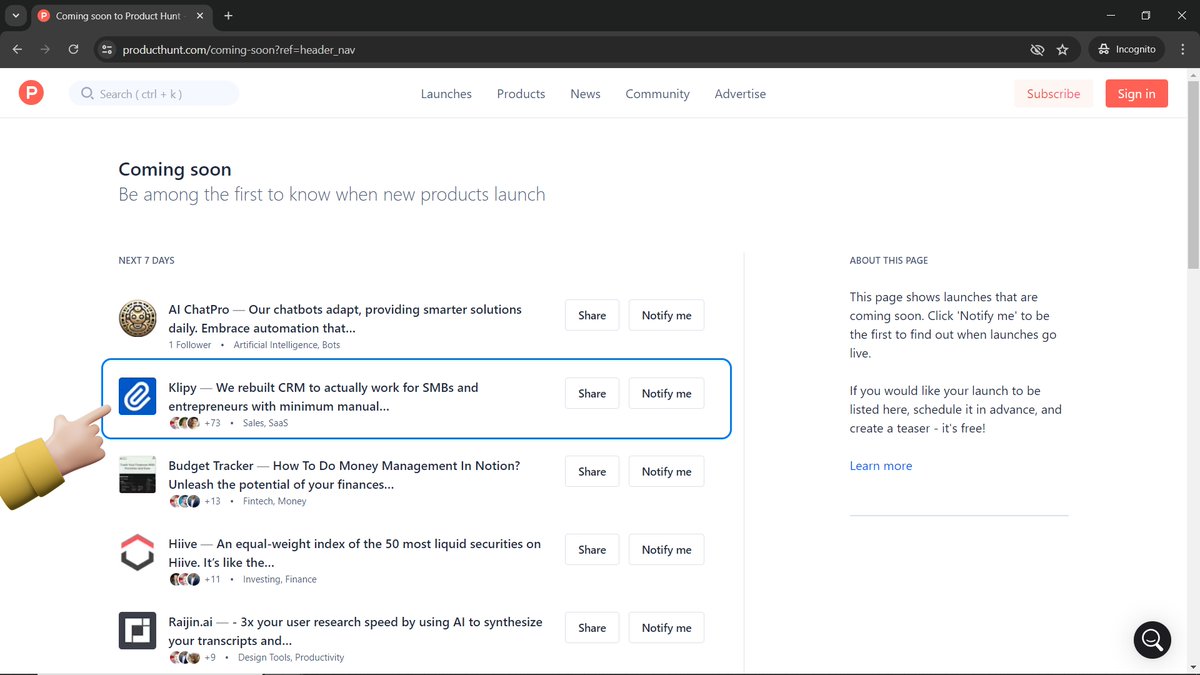
Task: Open the Hiive hexagon product icon
Action: tap(137, 552)
